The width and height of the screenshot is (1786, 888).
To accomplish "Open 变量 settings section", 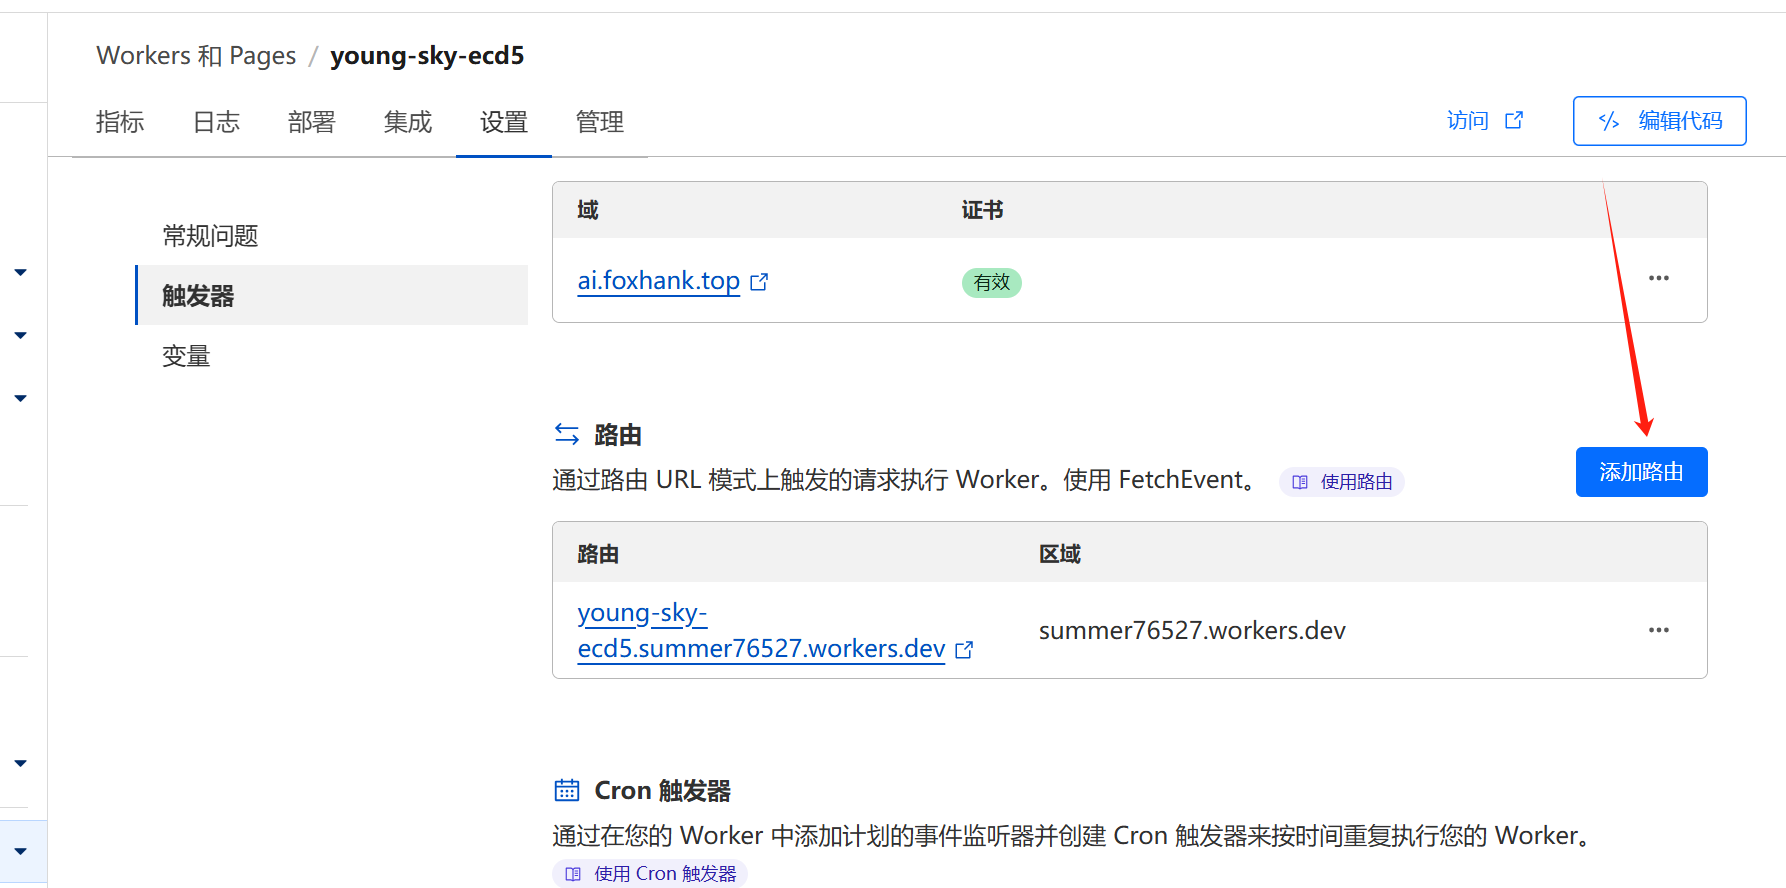I will 186,356.
